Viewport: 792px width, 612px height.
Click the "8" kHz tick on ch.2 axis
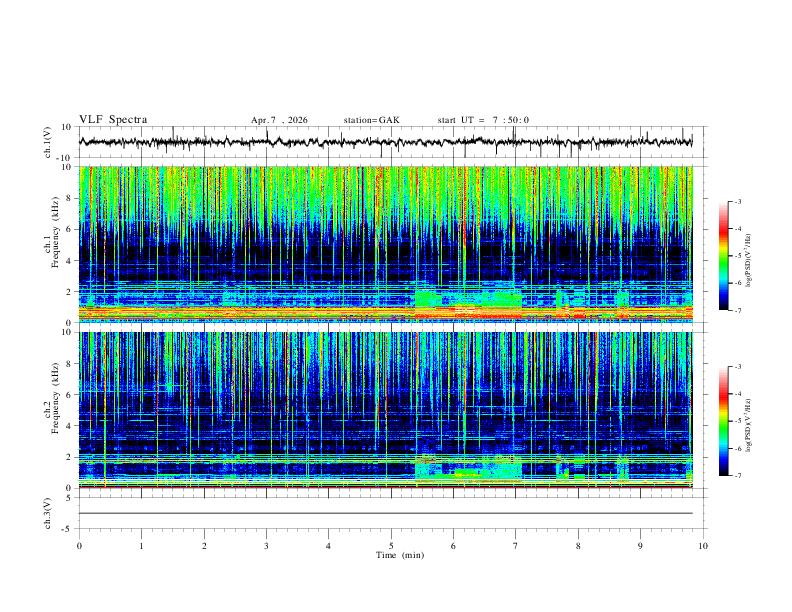coord(70,364)
